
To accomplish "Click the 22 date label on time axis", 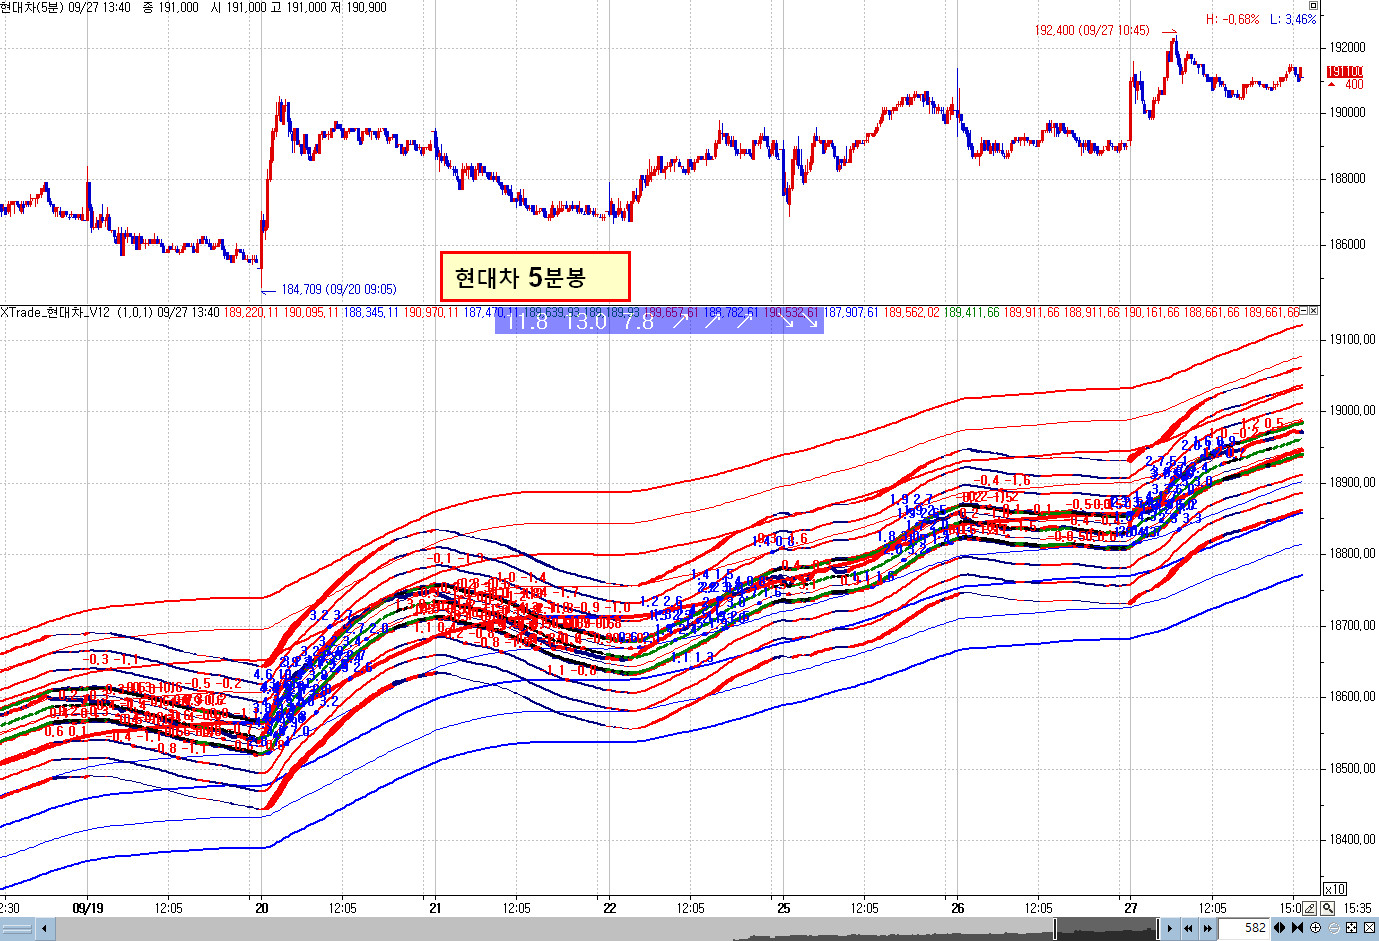I will pyautogui.click(x=610, y=908).
